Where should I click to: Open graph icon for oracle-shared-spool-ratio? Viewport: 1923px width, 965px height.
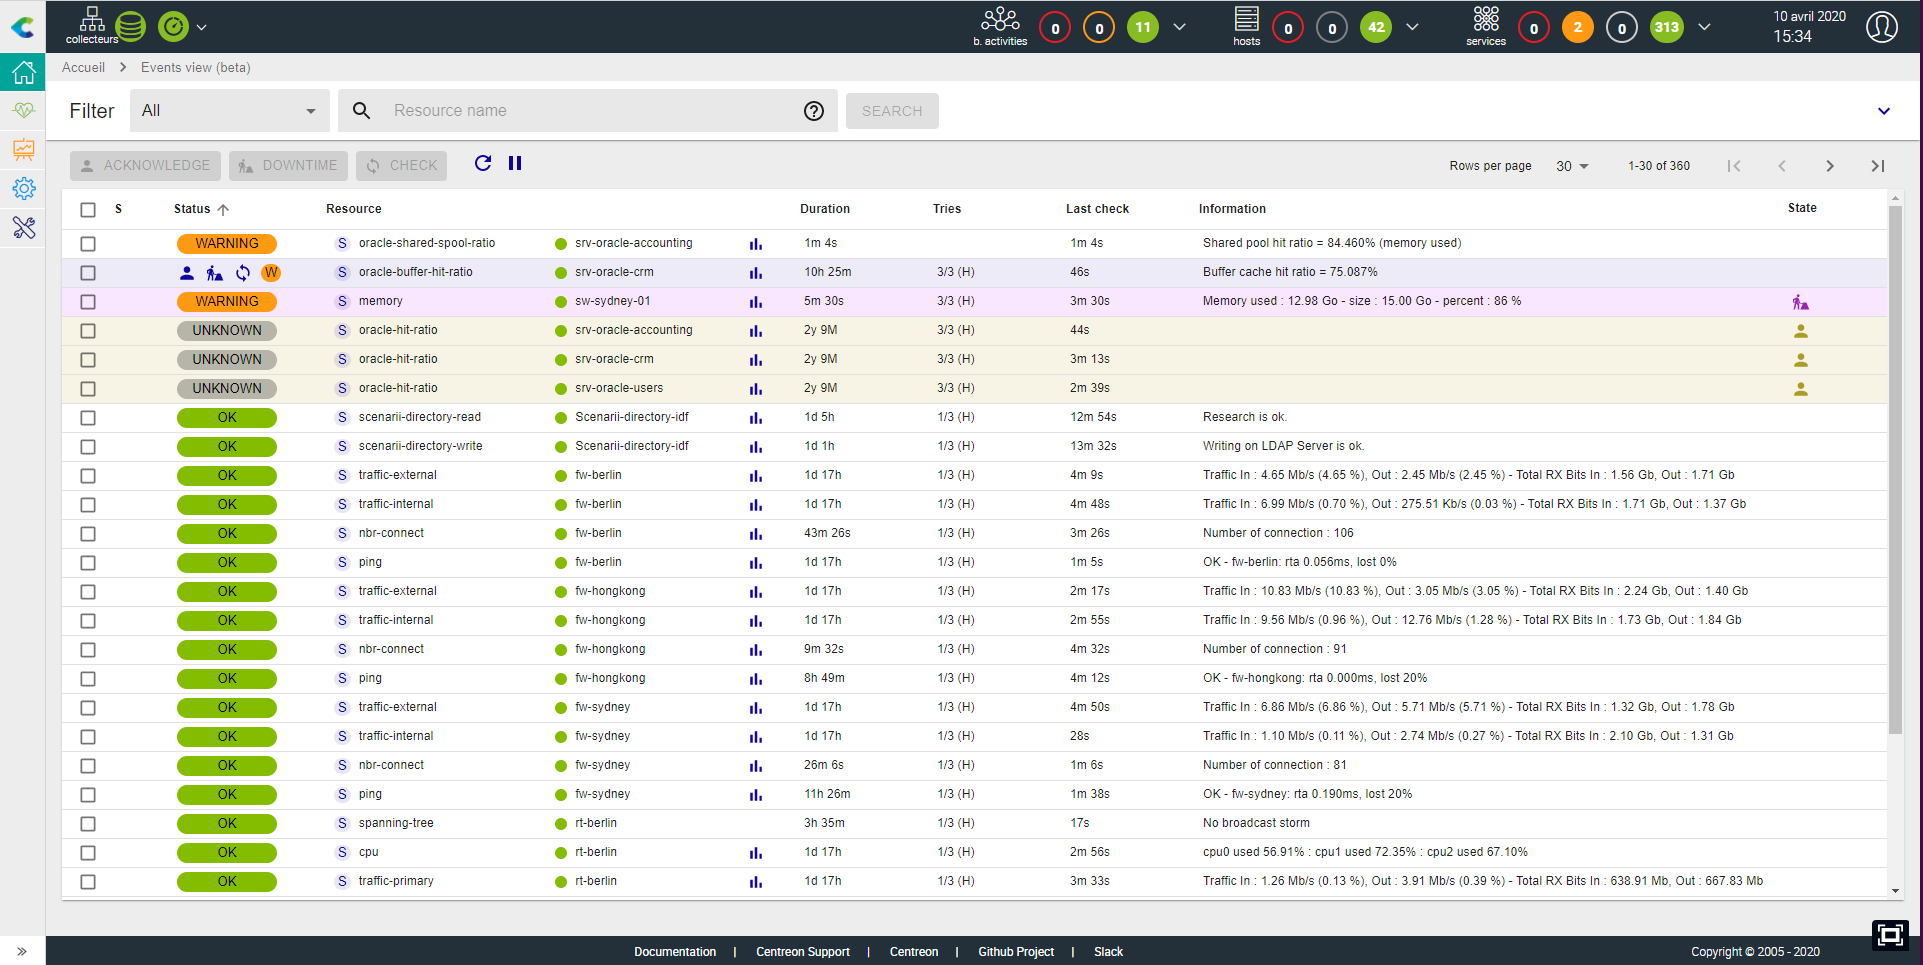756,244
